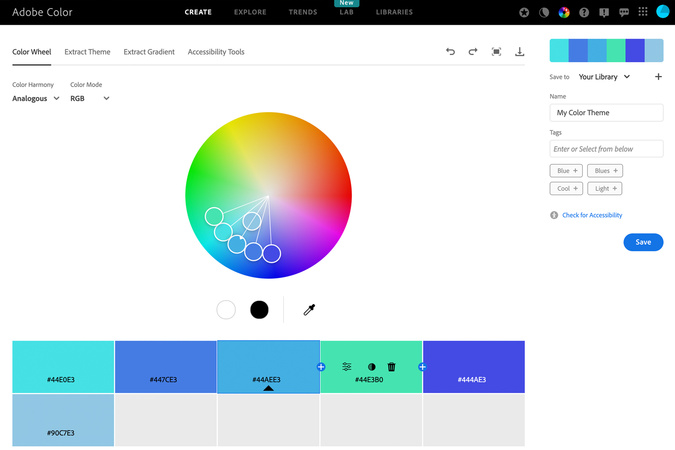Viewport: 675px width, 450px height.
Task: Click the download theme icon
Action: tap(520, 52)
